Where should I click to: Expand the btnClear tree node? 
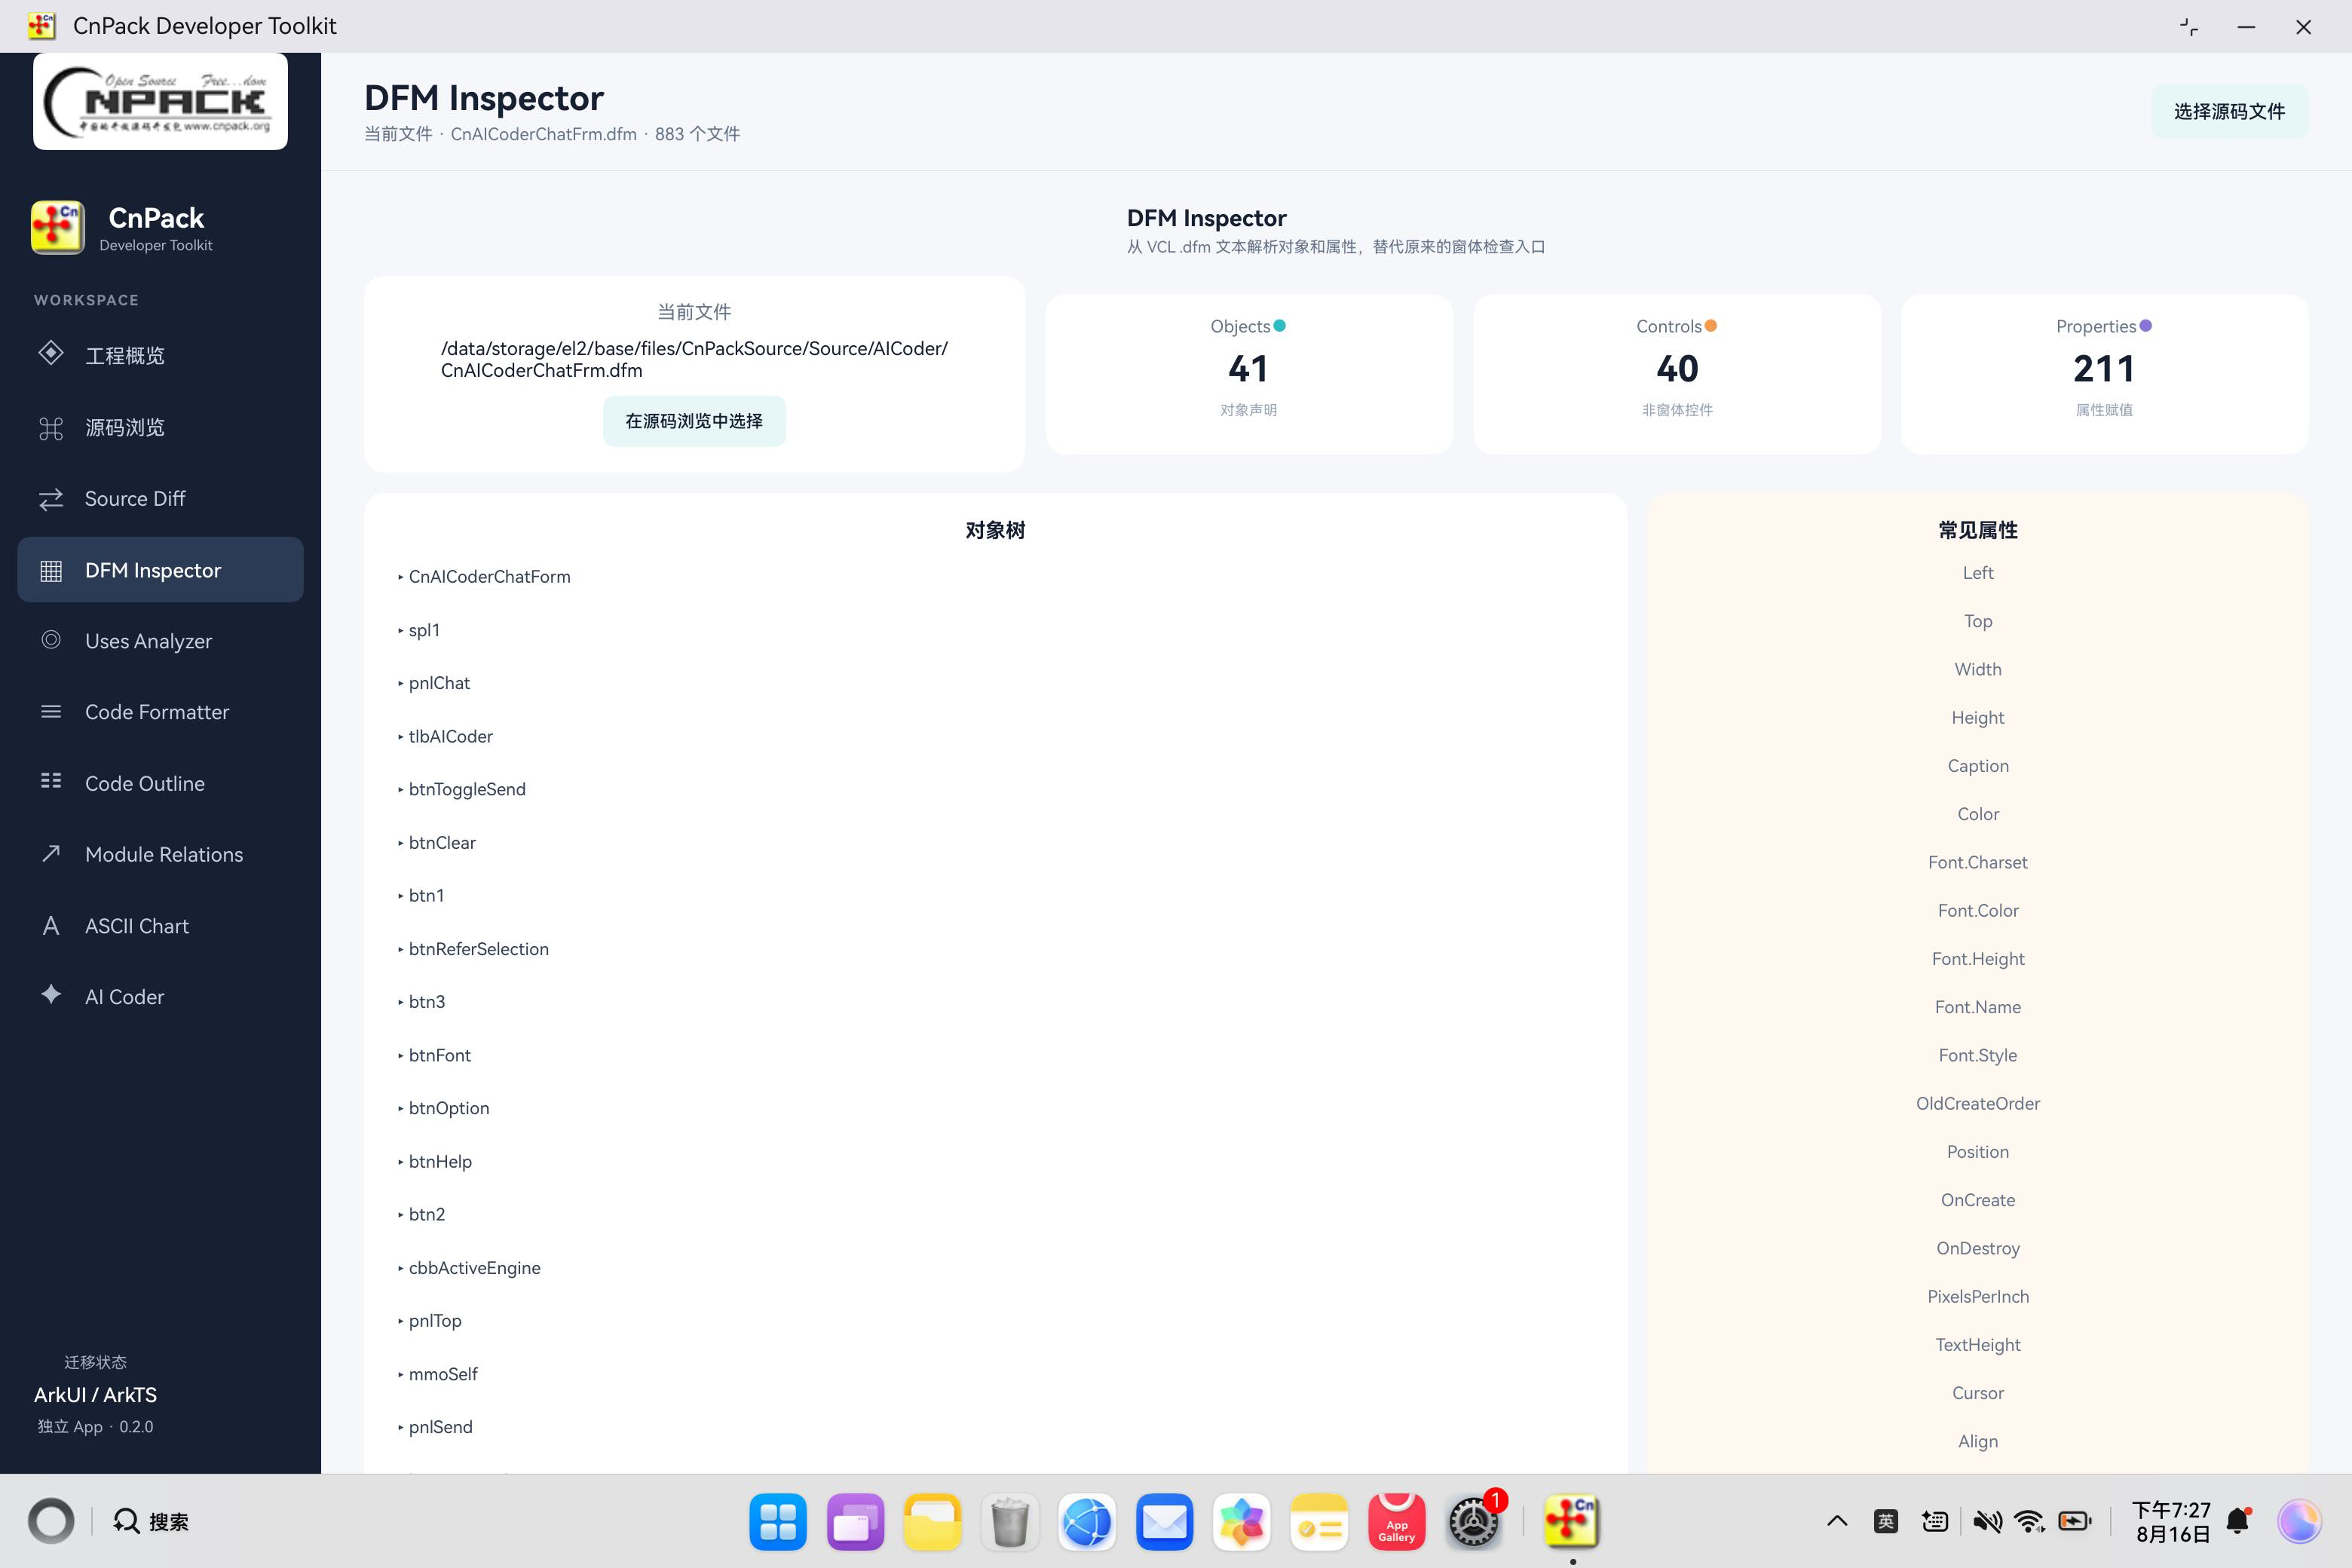click(400, 843)
